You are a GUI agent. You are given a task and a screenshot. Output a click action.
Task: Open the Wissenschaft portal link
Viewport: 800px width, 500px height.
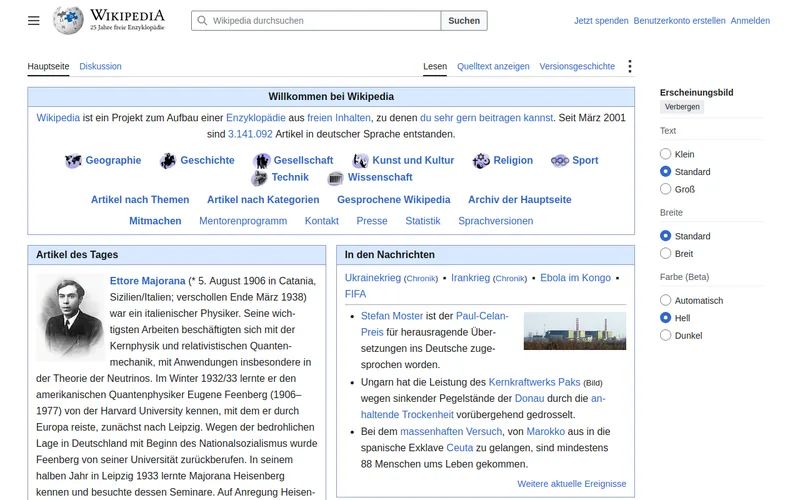[380, 177]
